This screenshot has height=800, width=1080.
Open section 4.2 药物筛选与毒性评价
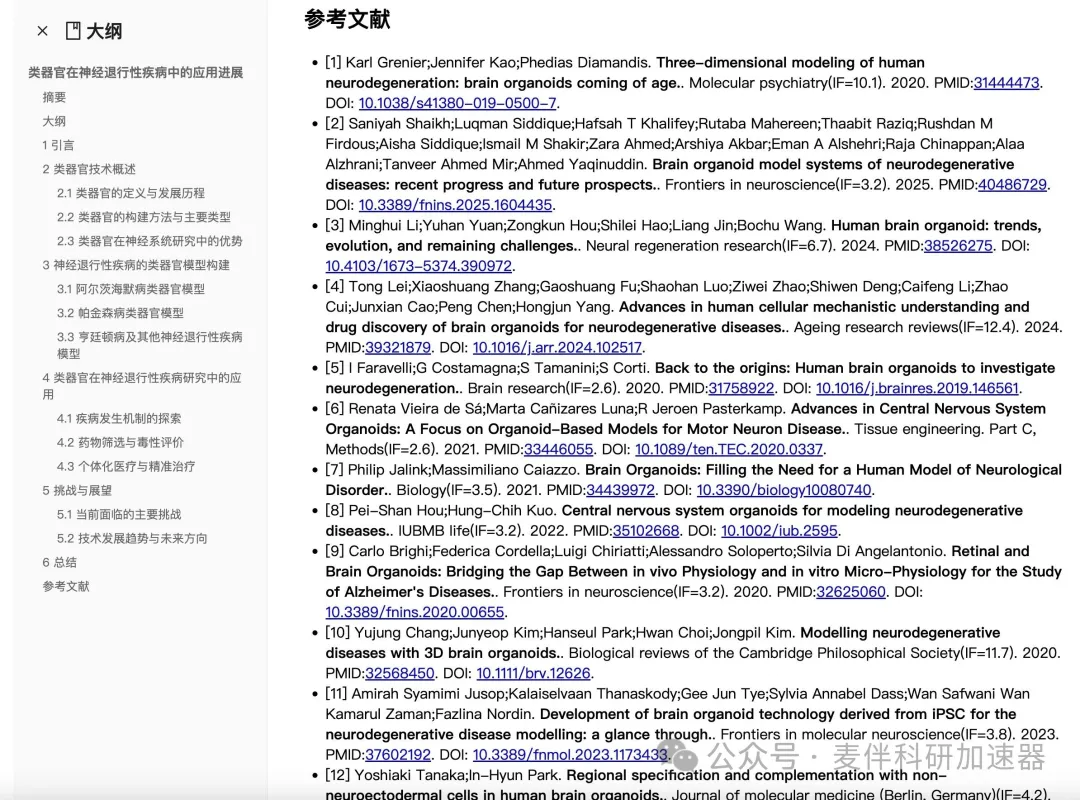click(120, 442)
